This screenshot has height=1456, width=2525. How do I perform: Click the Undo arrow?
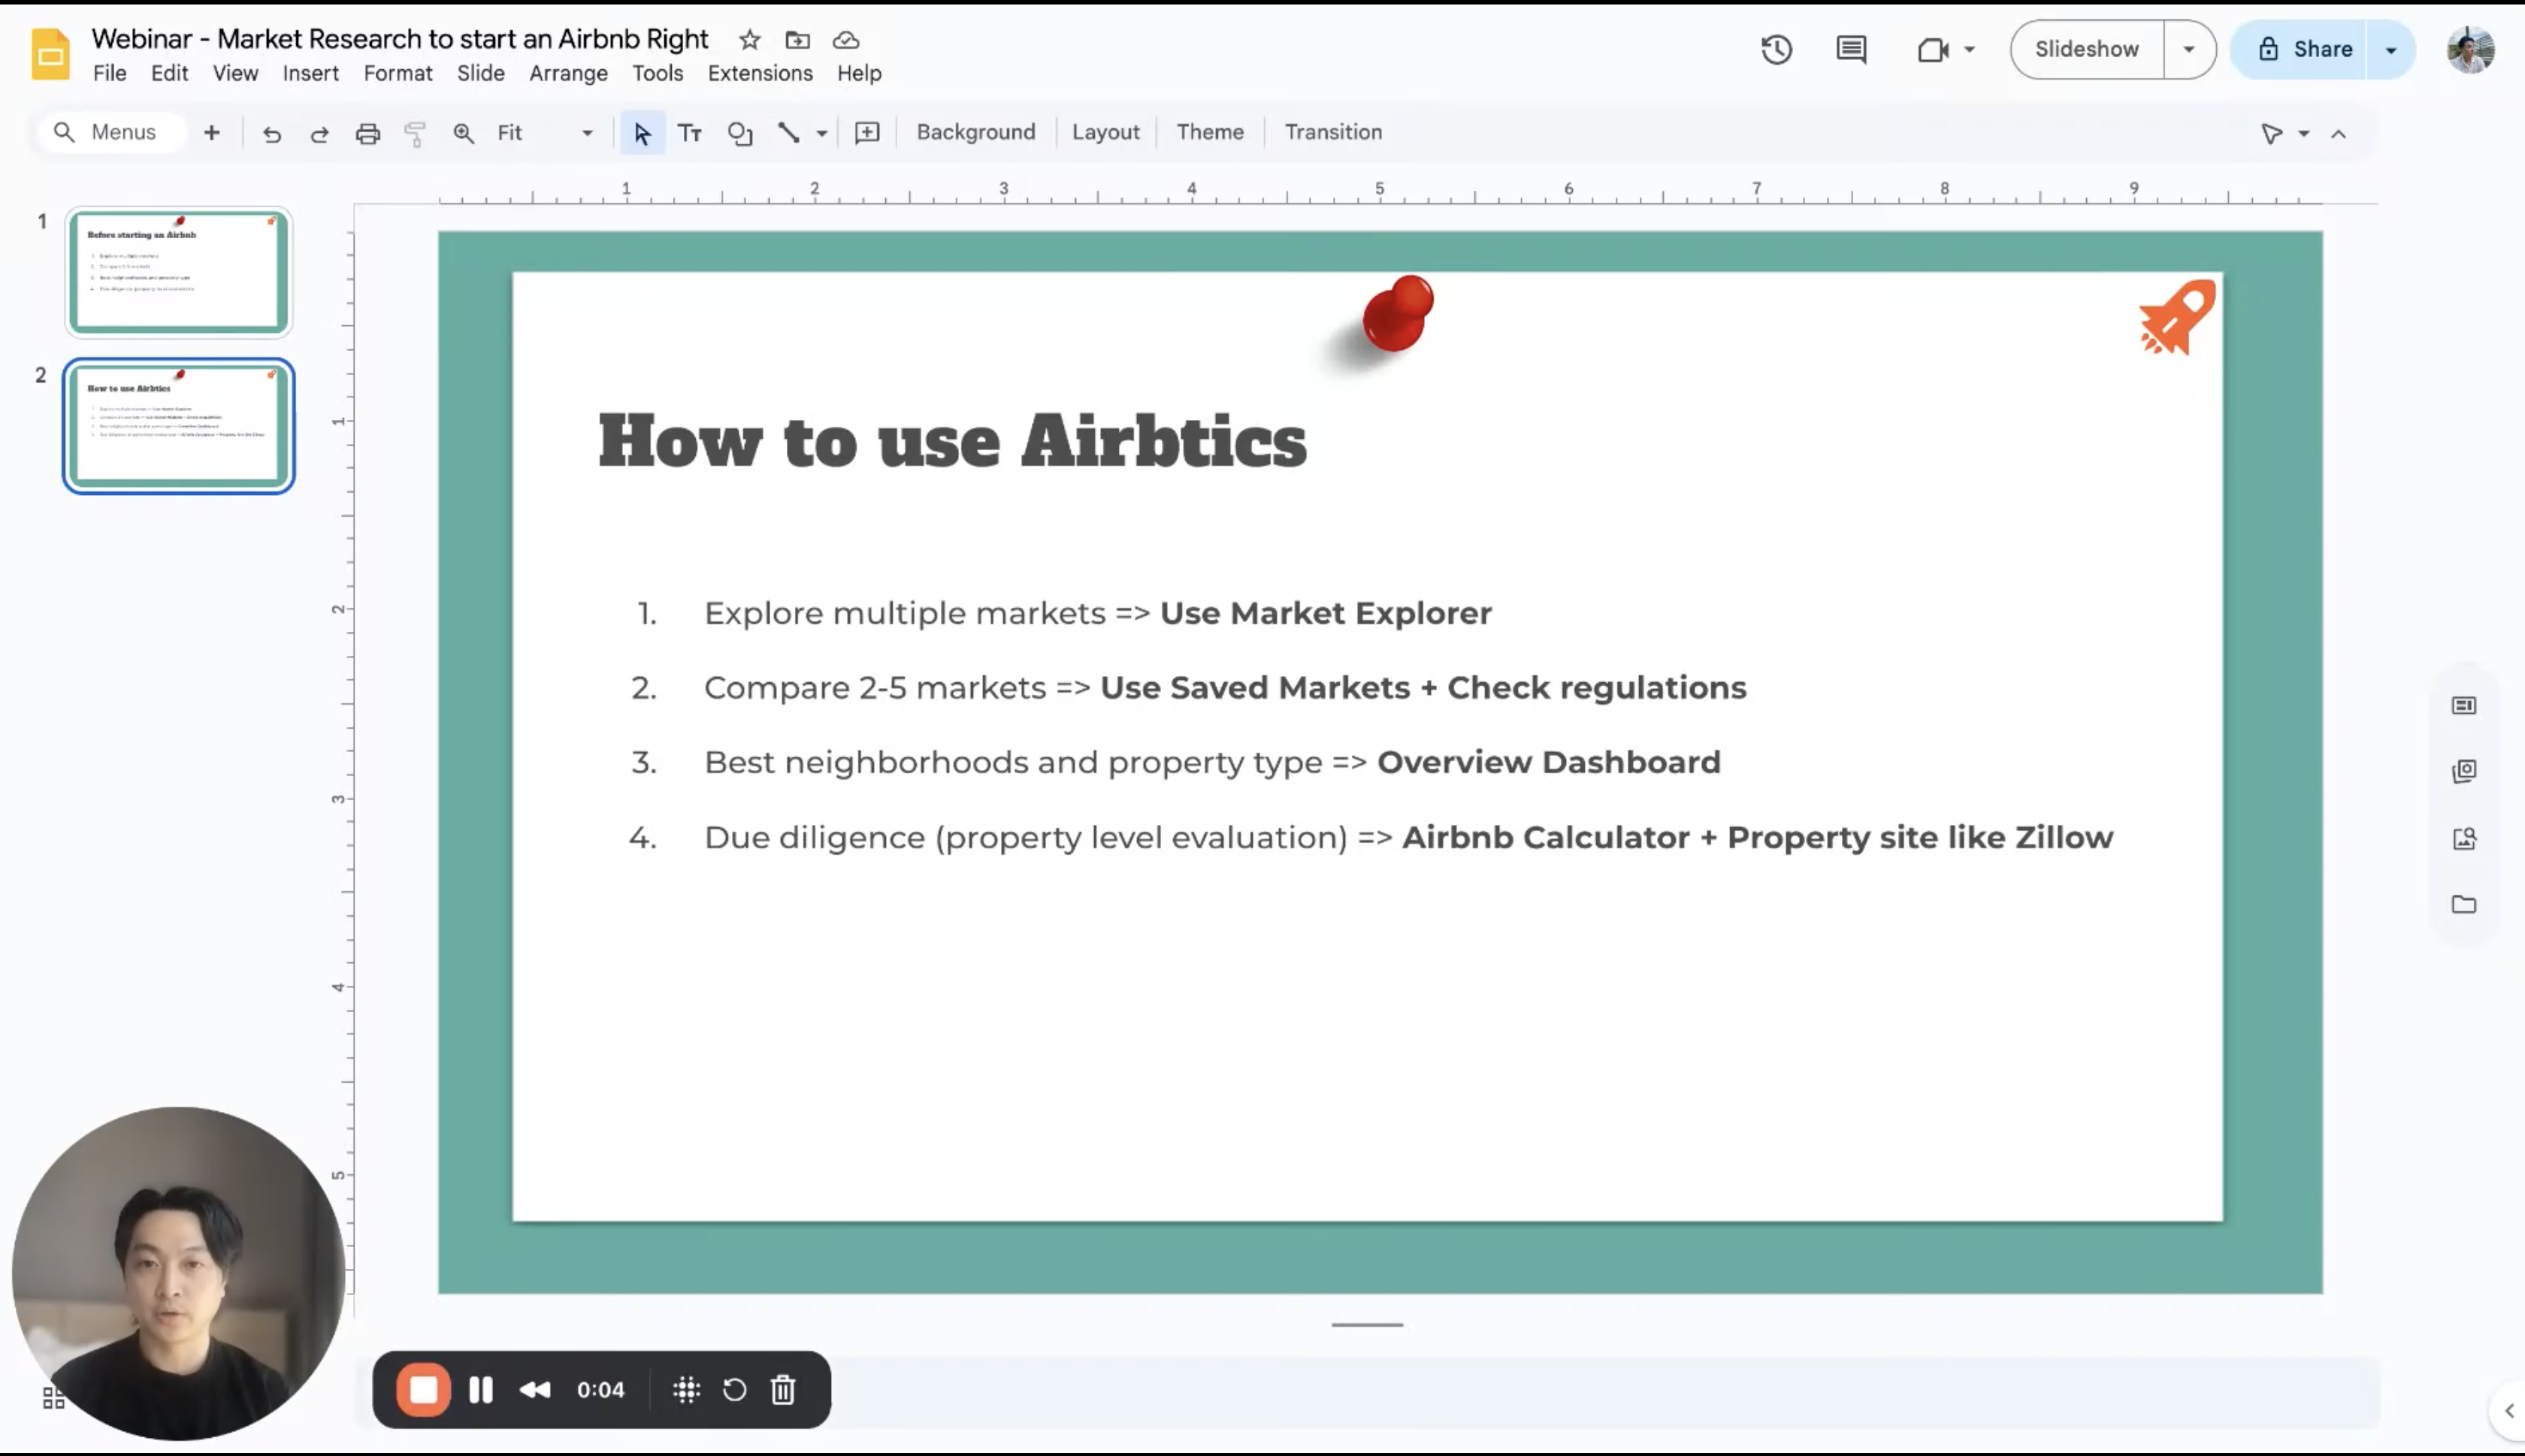272,133
